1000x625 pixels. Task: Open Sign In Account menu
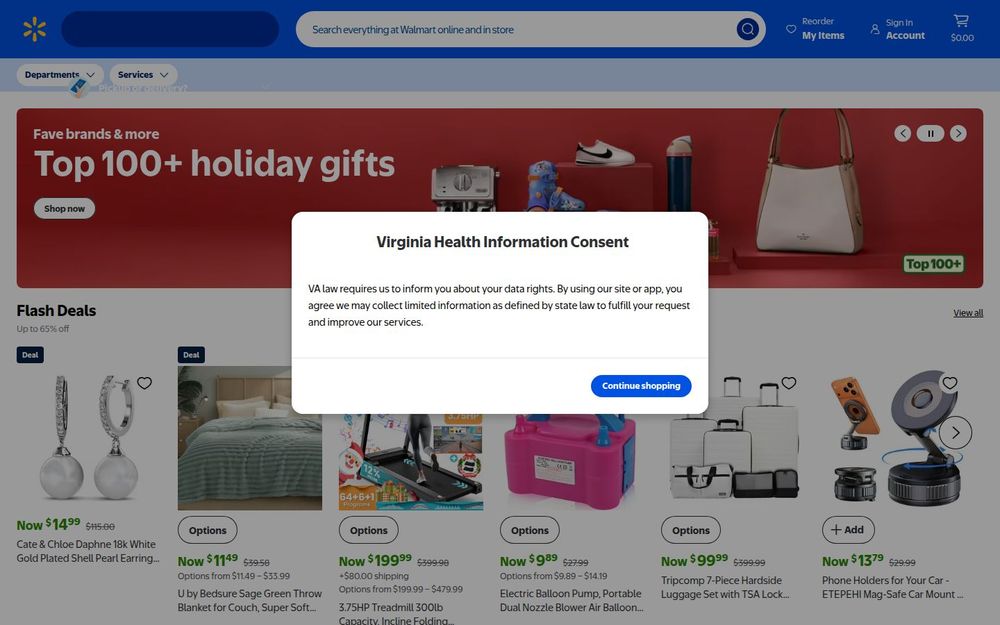(897, 29)
